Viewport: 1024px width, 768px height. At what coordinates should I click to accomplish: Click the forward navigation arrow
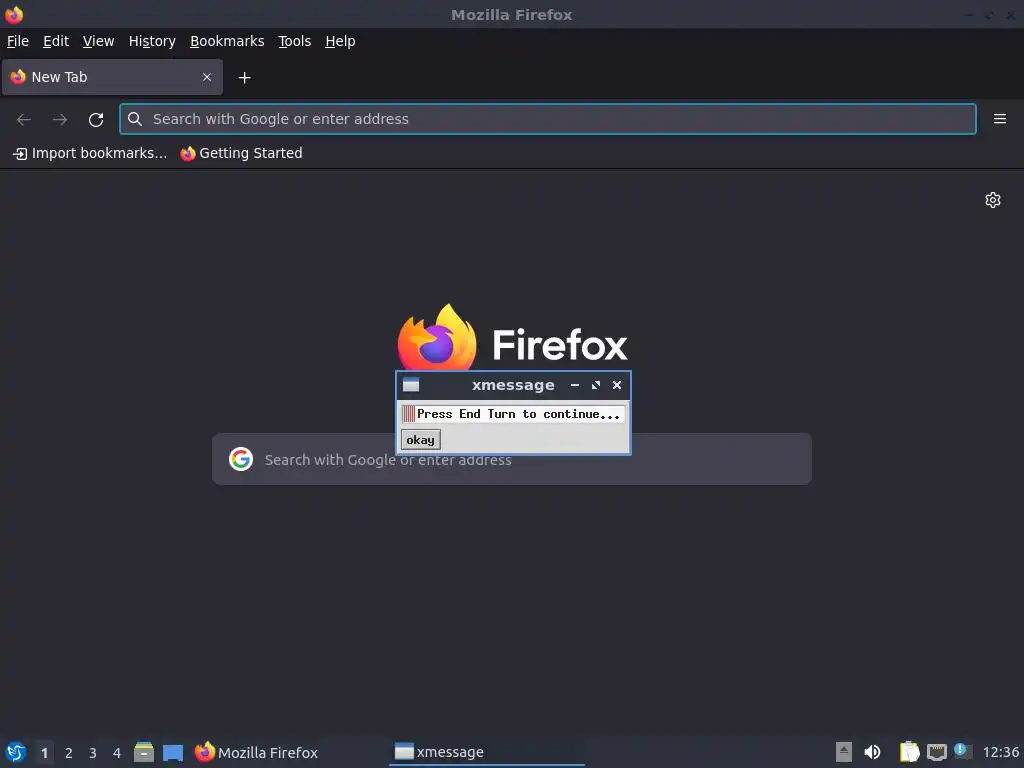pyautogui.click(x=60, y=120)
